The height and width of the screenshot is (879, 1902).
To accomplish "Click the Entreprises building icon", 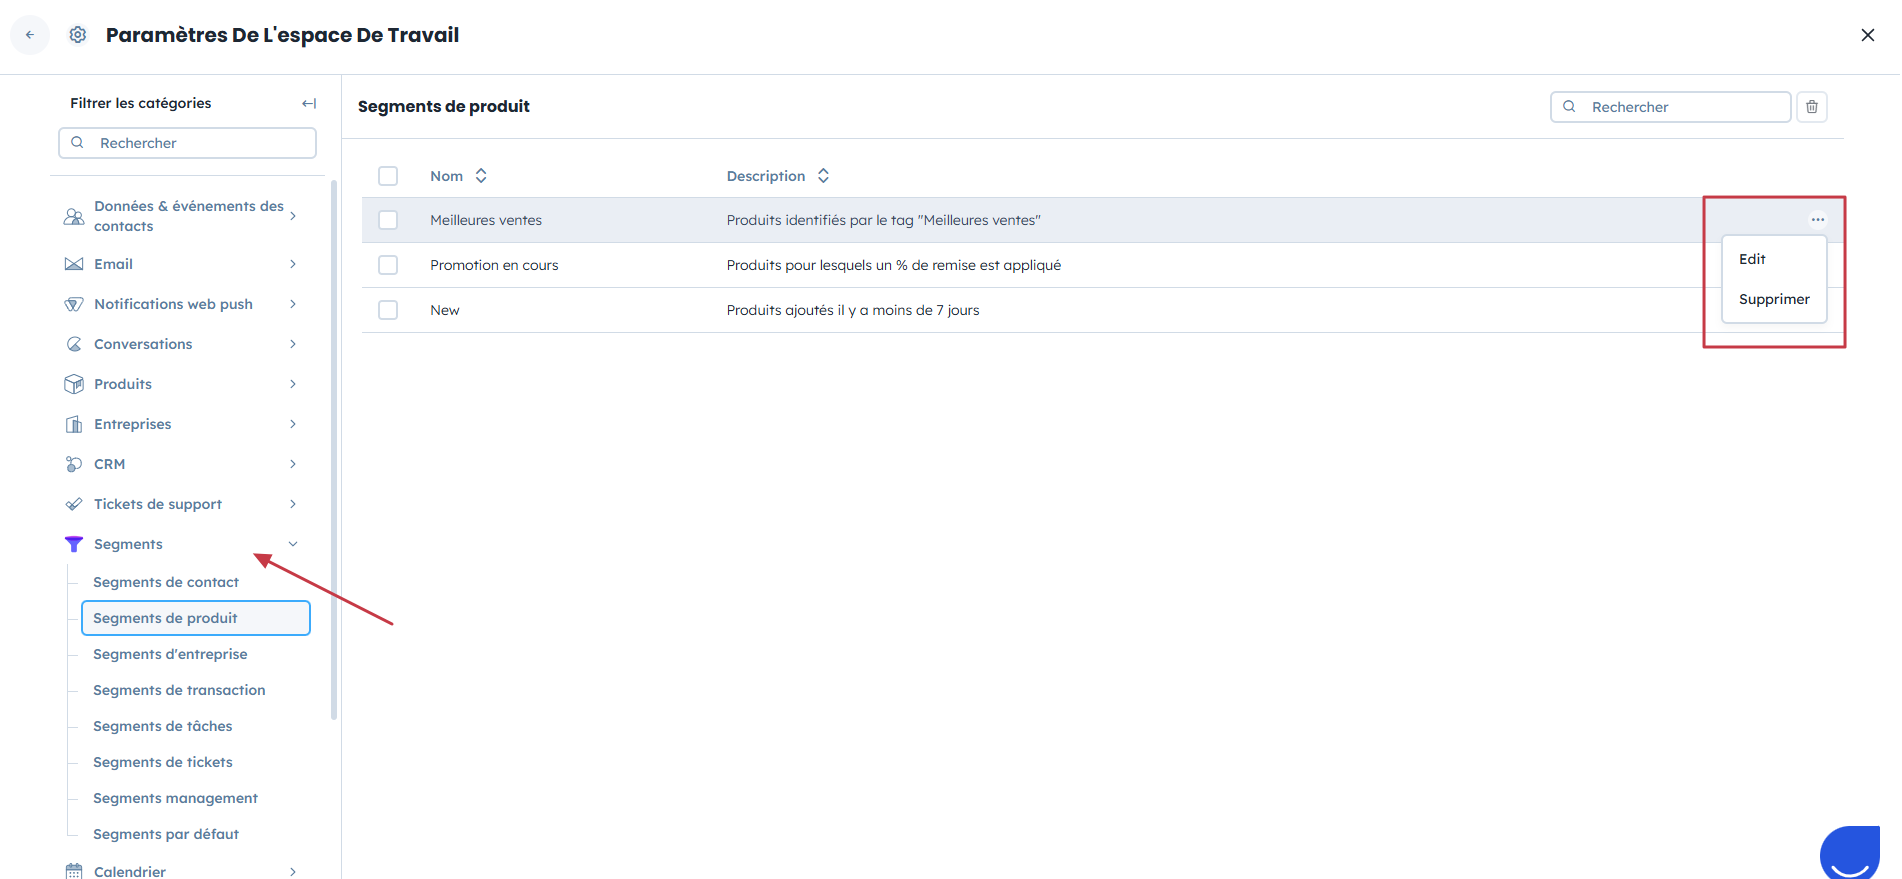I will (74, 424).
